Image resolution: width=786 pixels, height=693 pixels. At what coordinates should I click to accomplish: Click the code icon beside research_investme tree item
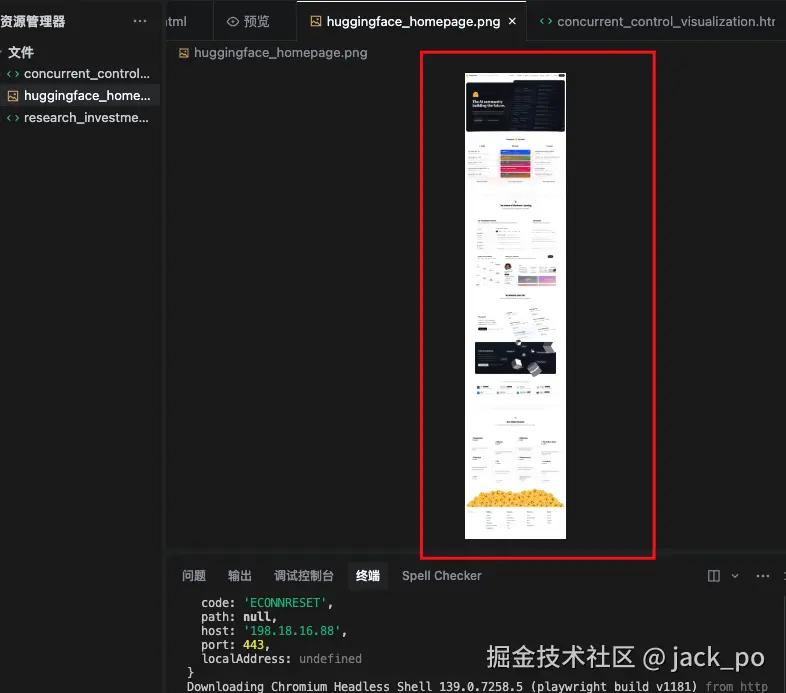point(13,118)
